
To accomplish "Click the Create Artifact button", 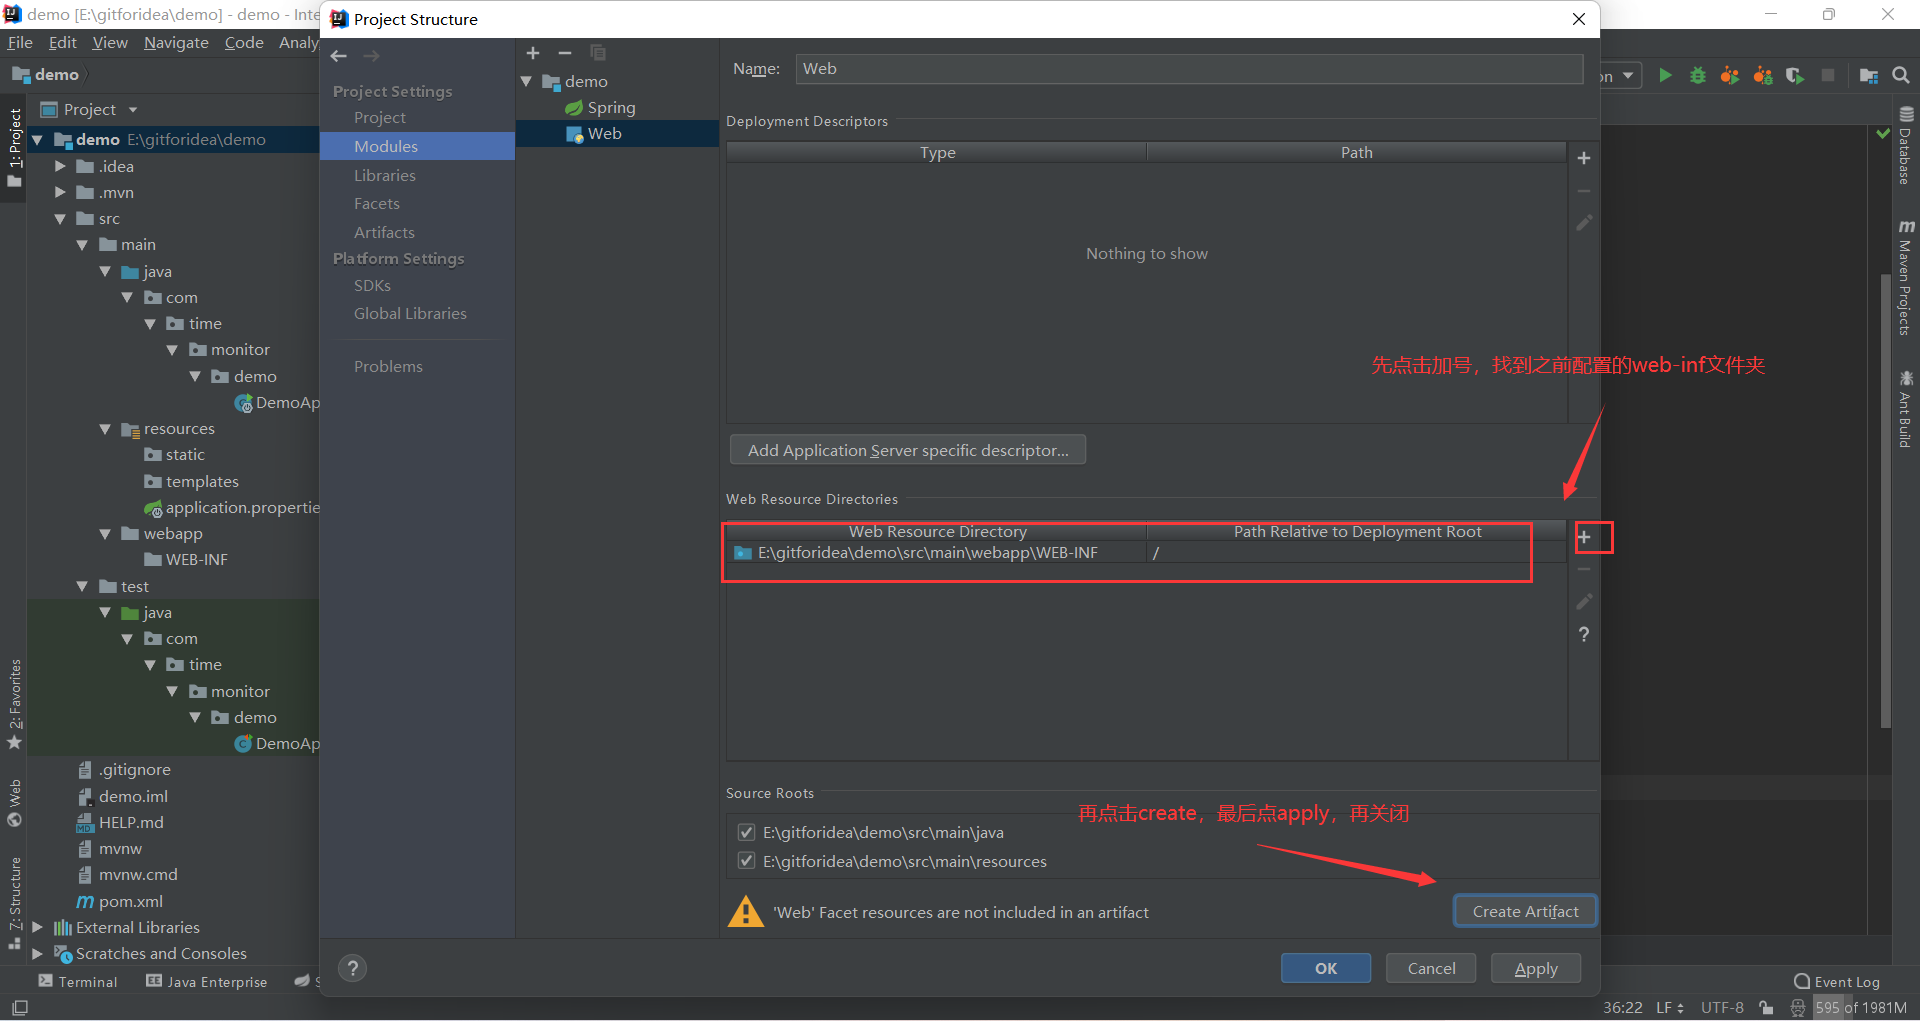I will 1525,911.
